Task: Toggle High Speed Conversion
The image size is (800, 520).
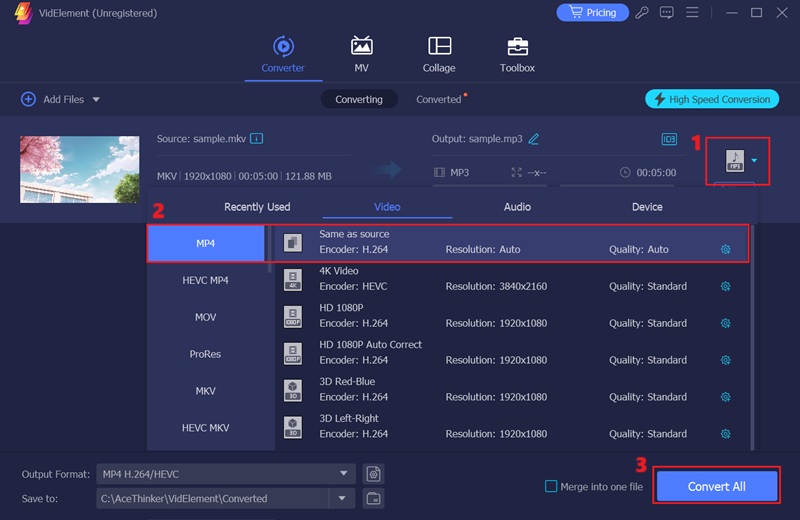Action: 712,99
